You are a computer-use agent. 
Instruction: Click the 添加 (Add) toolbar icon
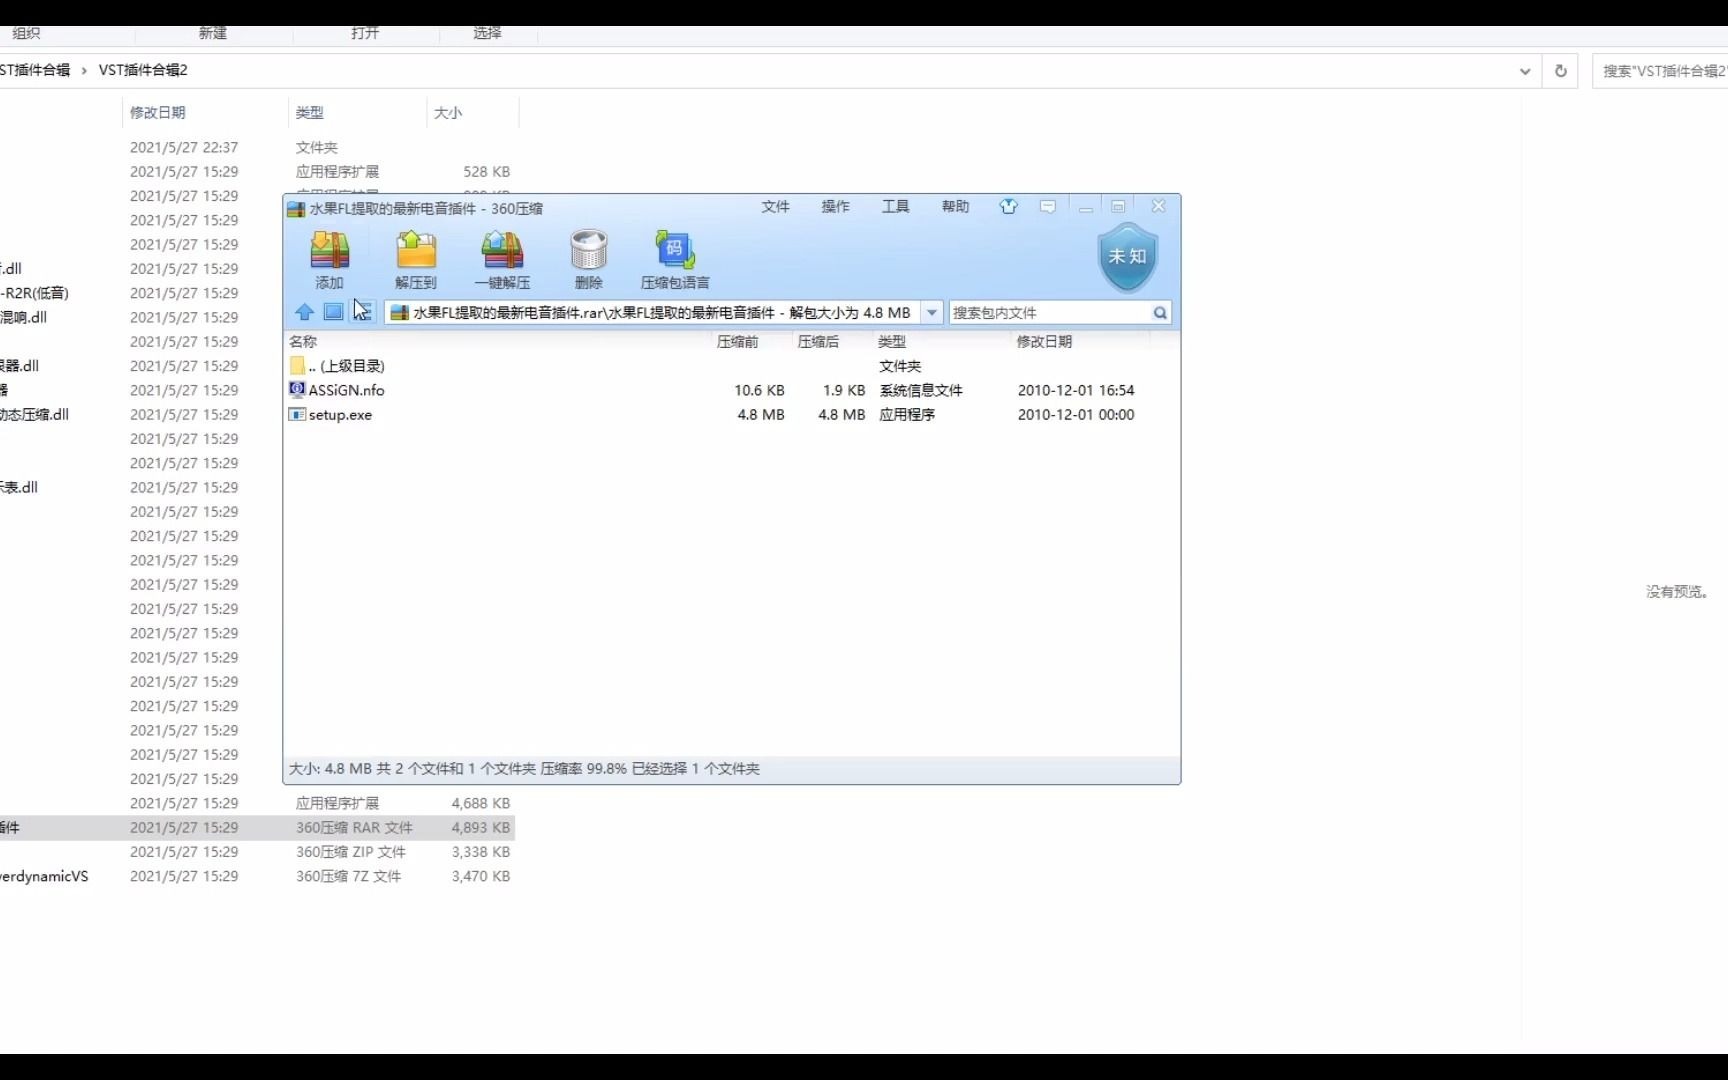pos(329,259)
